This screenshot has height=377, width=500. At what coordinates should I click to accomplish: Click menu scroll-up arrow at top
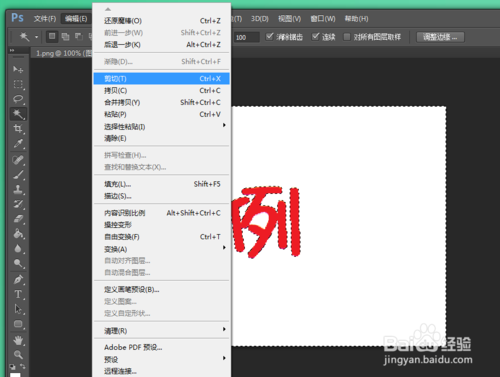pos(108,9)
